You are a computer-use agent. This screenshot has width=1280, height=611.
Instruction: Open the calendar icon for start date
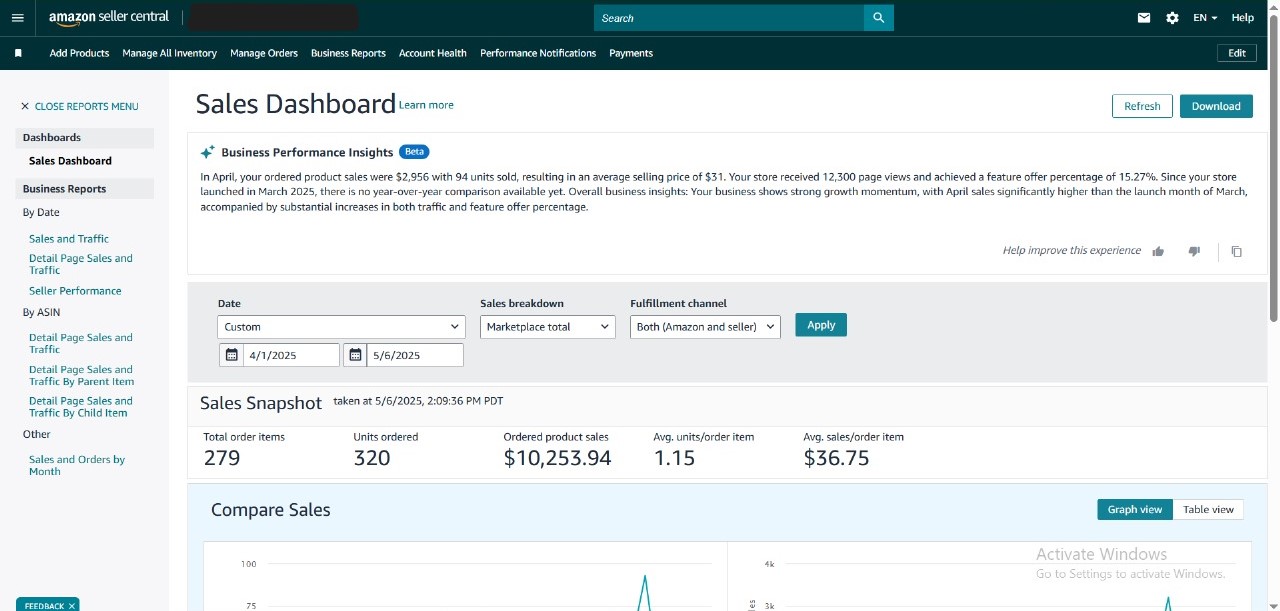(x=232, y=355)
